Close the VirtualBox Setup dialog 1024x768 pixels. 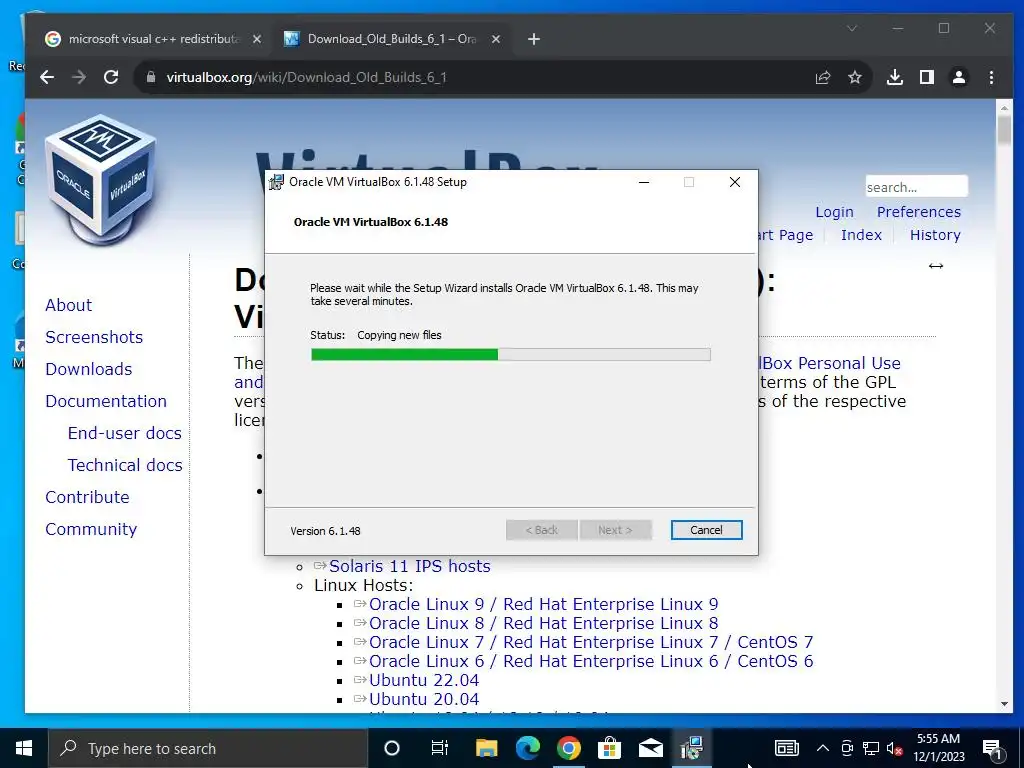click(x=735, y=182)
